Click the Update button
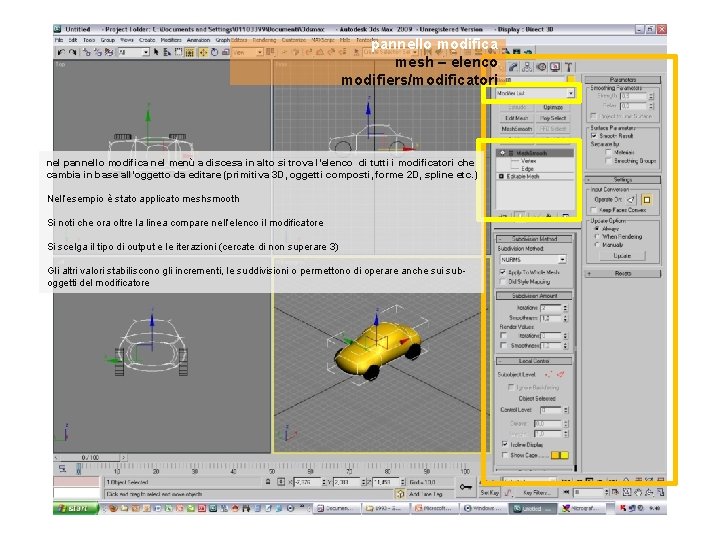Screen dimensions: 720x540 pyautogui.click(x=623, y=255)
